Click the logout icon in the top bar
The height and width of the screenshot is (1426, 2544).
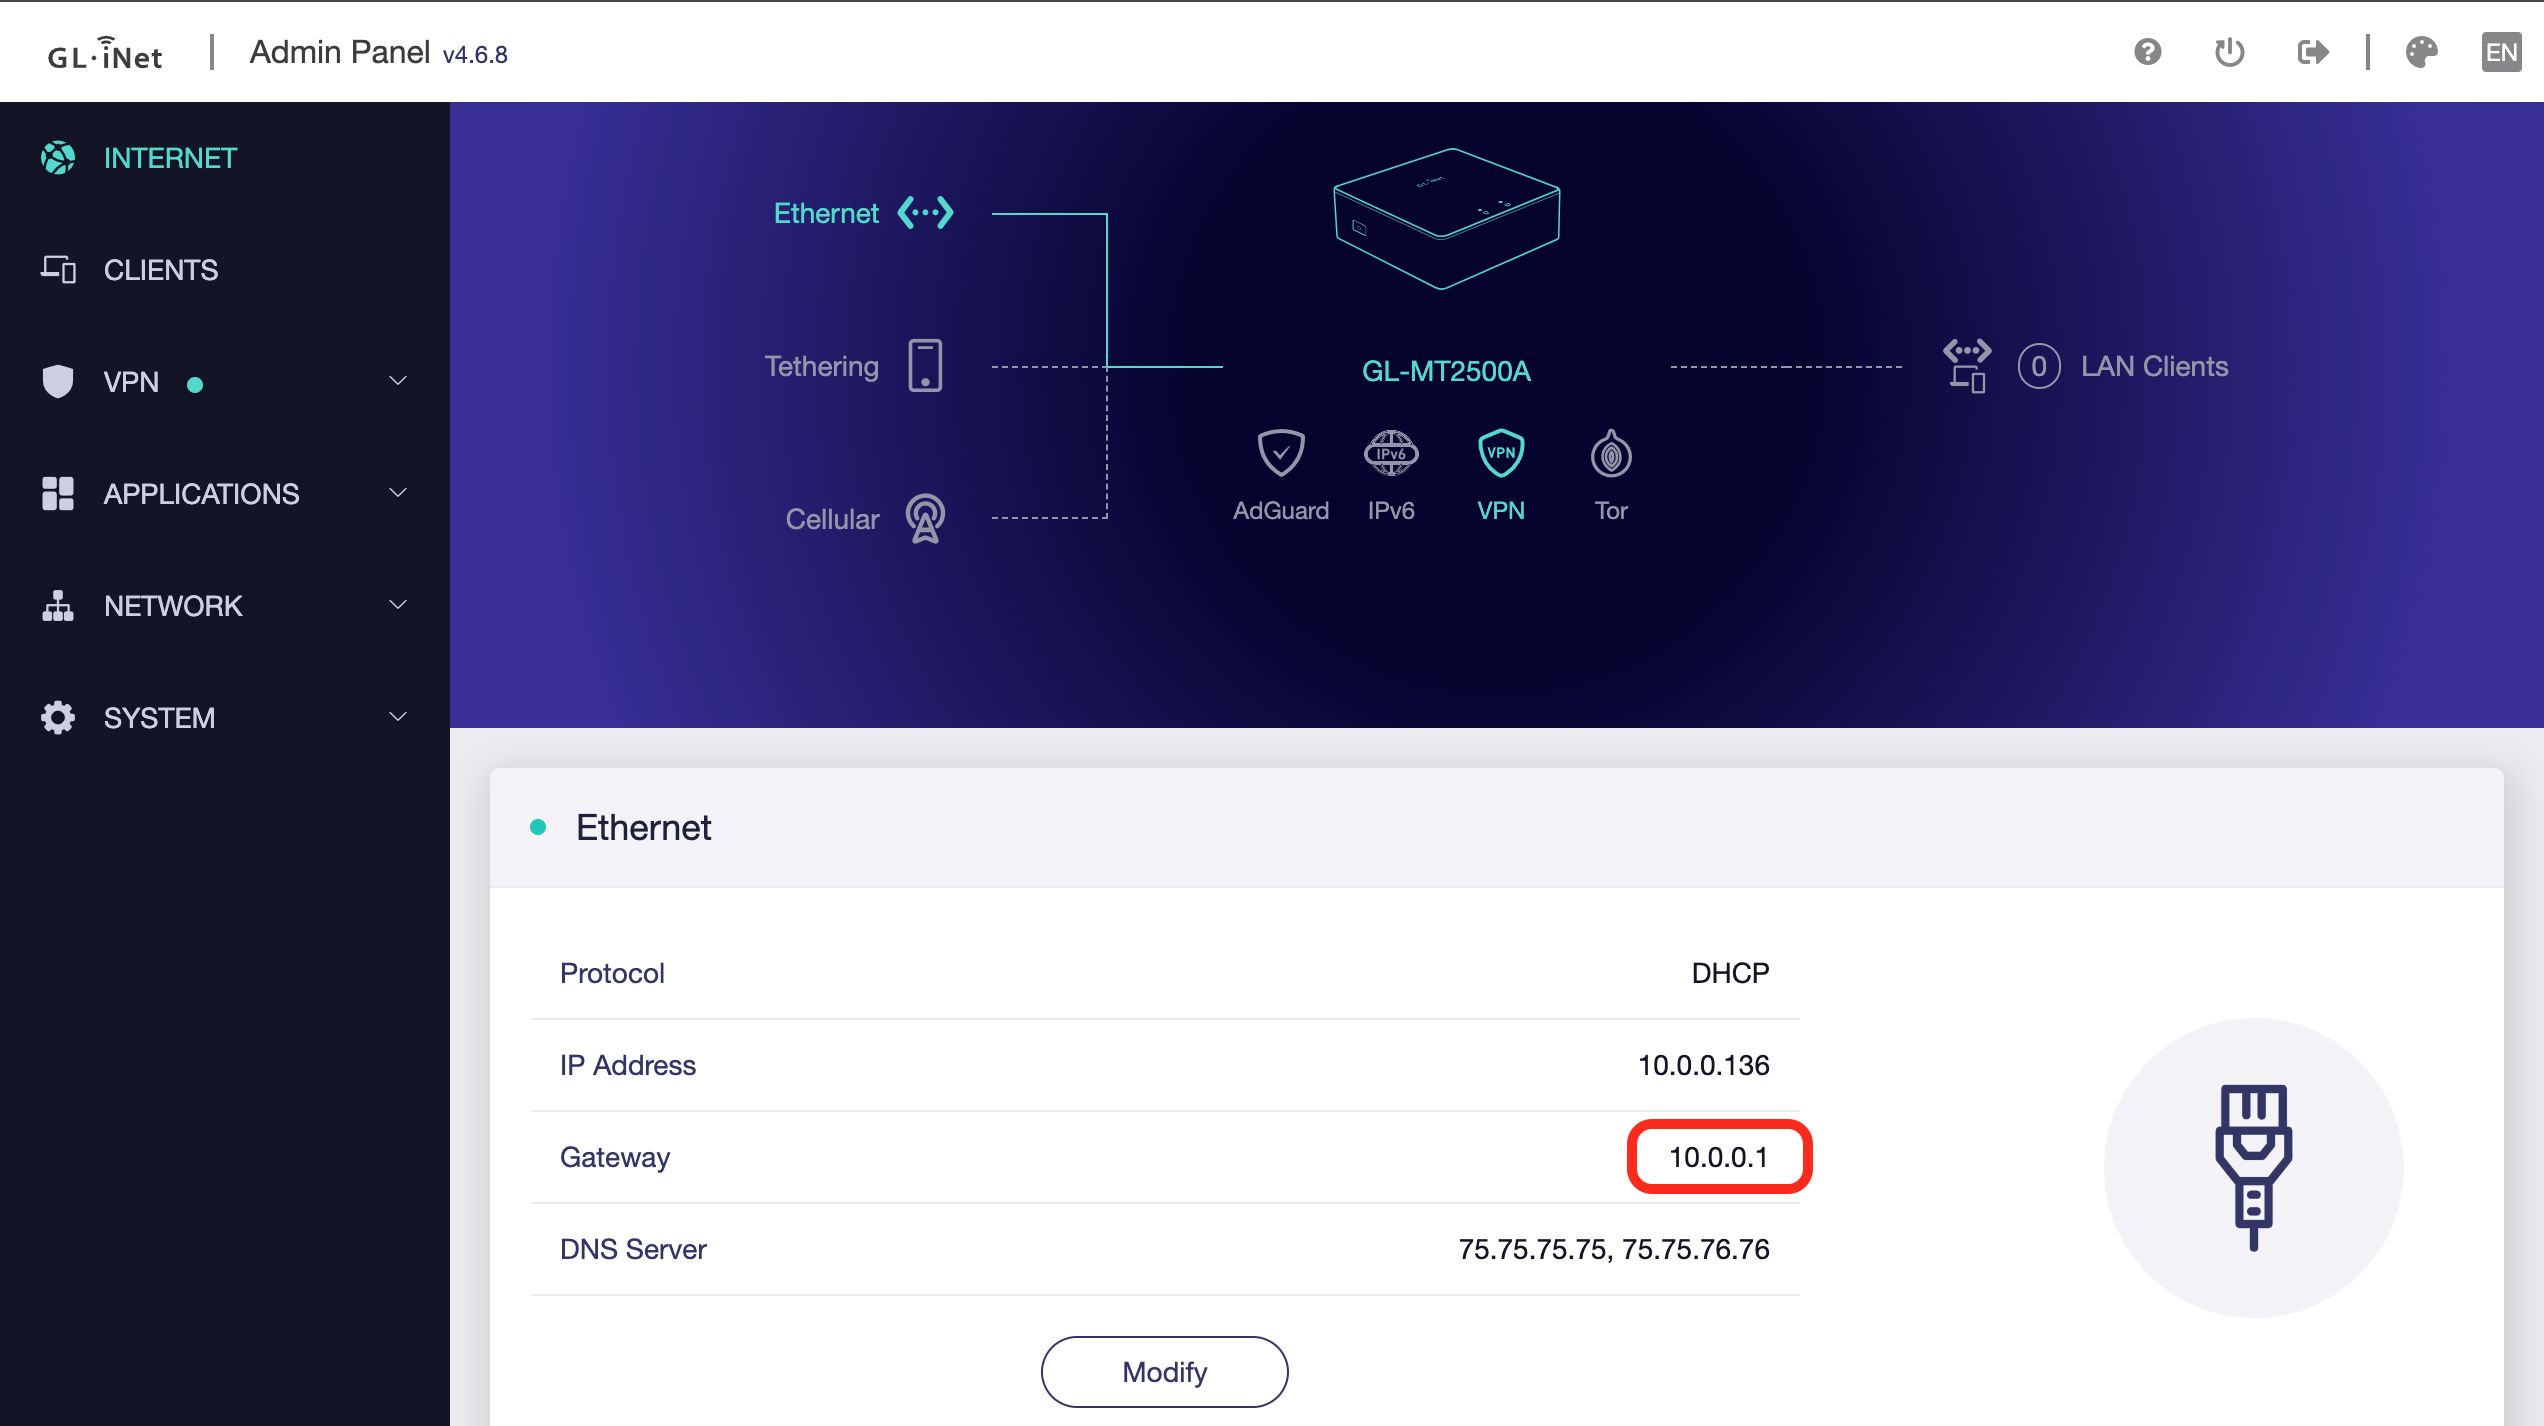2313,52
